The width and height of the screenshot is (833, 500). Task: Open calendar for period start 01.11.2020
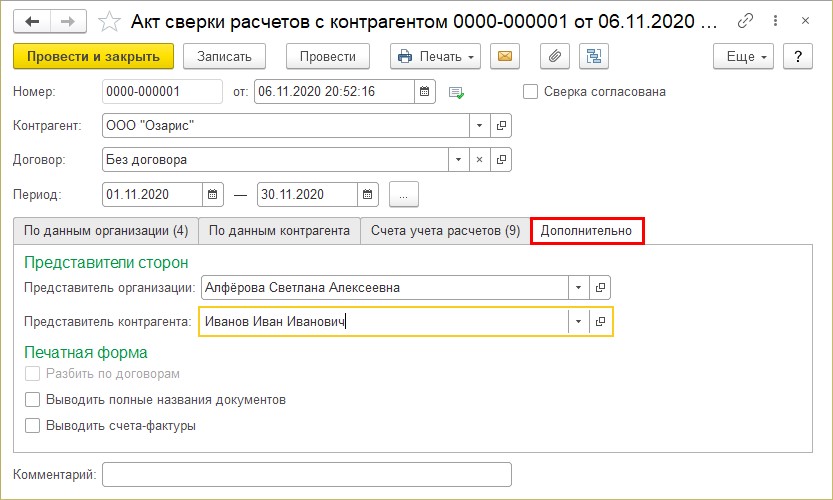click(x=212, y=194)
